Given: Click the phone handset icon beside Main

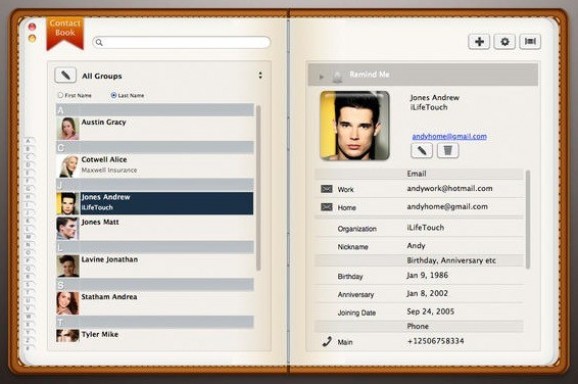Looking at the screenshot, I should pos(327,342).
